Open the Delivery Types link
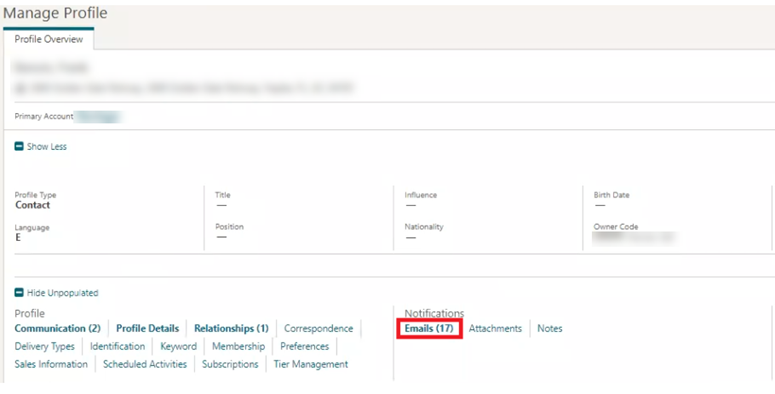This screenshot has height=394, width=775. (x=44, y=347)
